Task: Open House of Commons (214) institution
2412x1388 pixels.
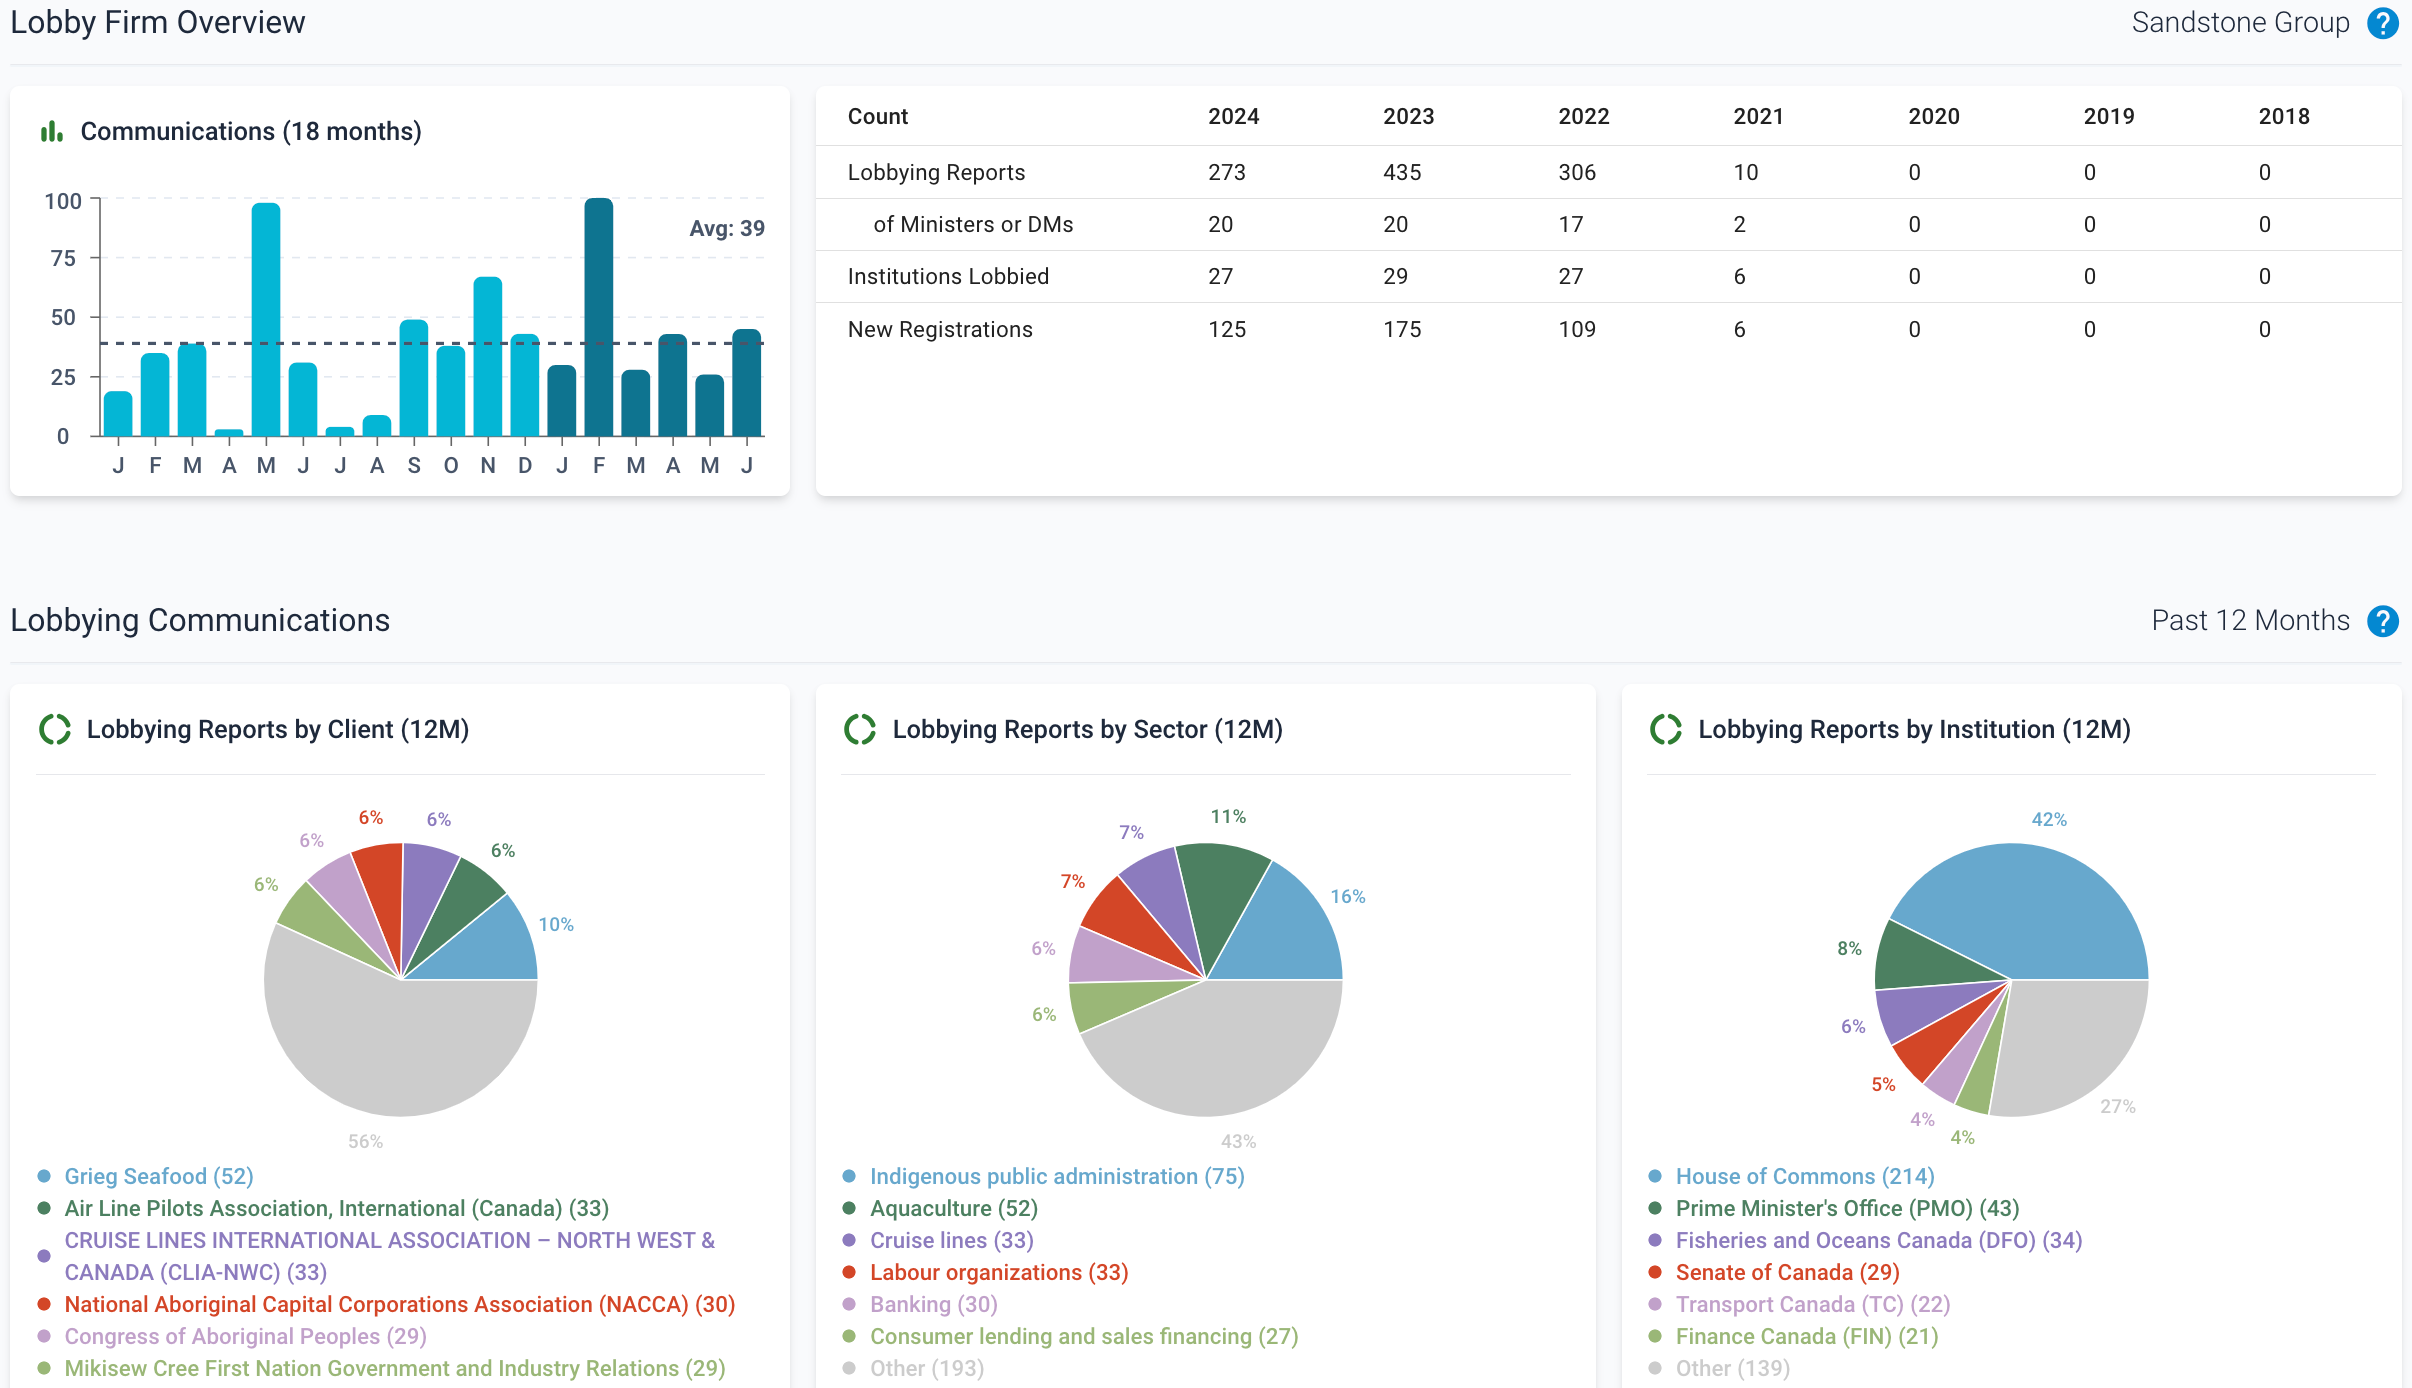Action: [1805, 1176]
